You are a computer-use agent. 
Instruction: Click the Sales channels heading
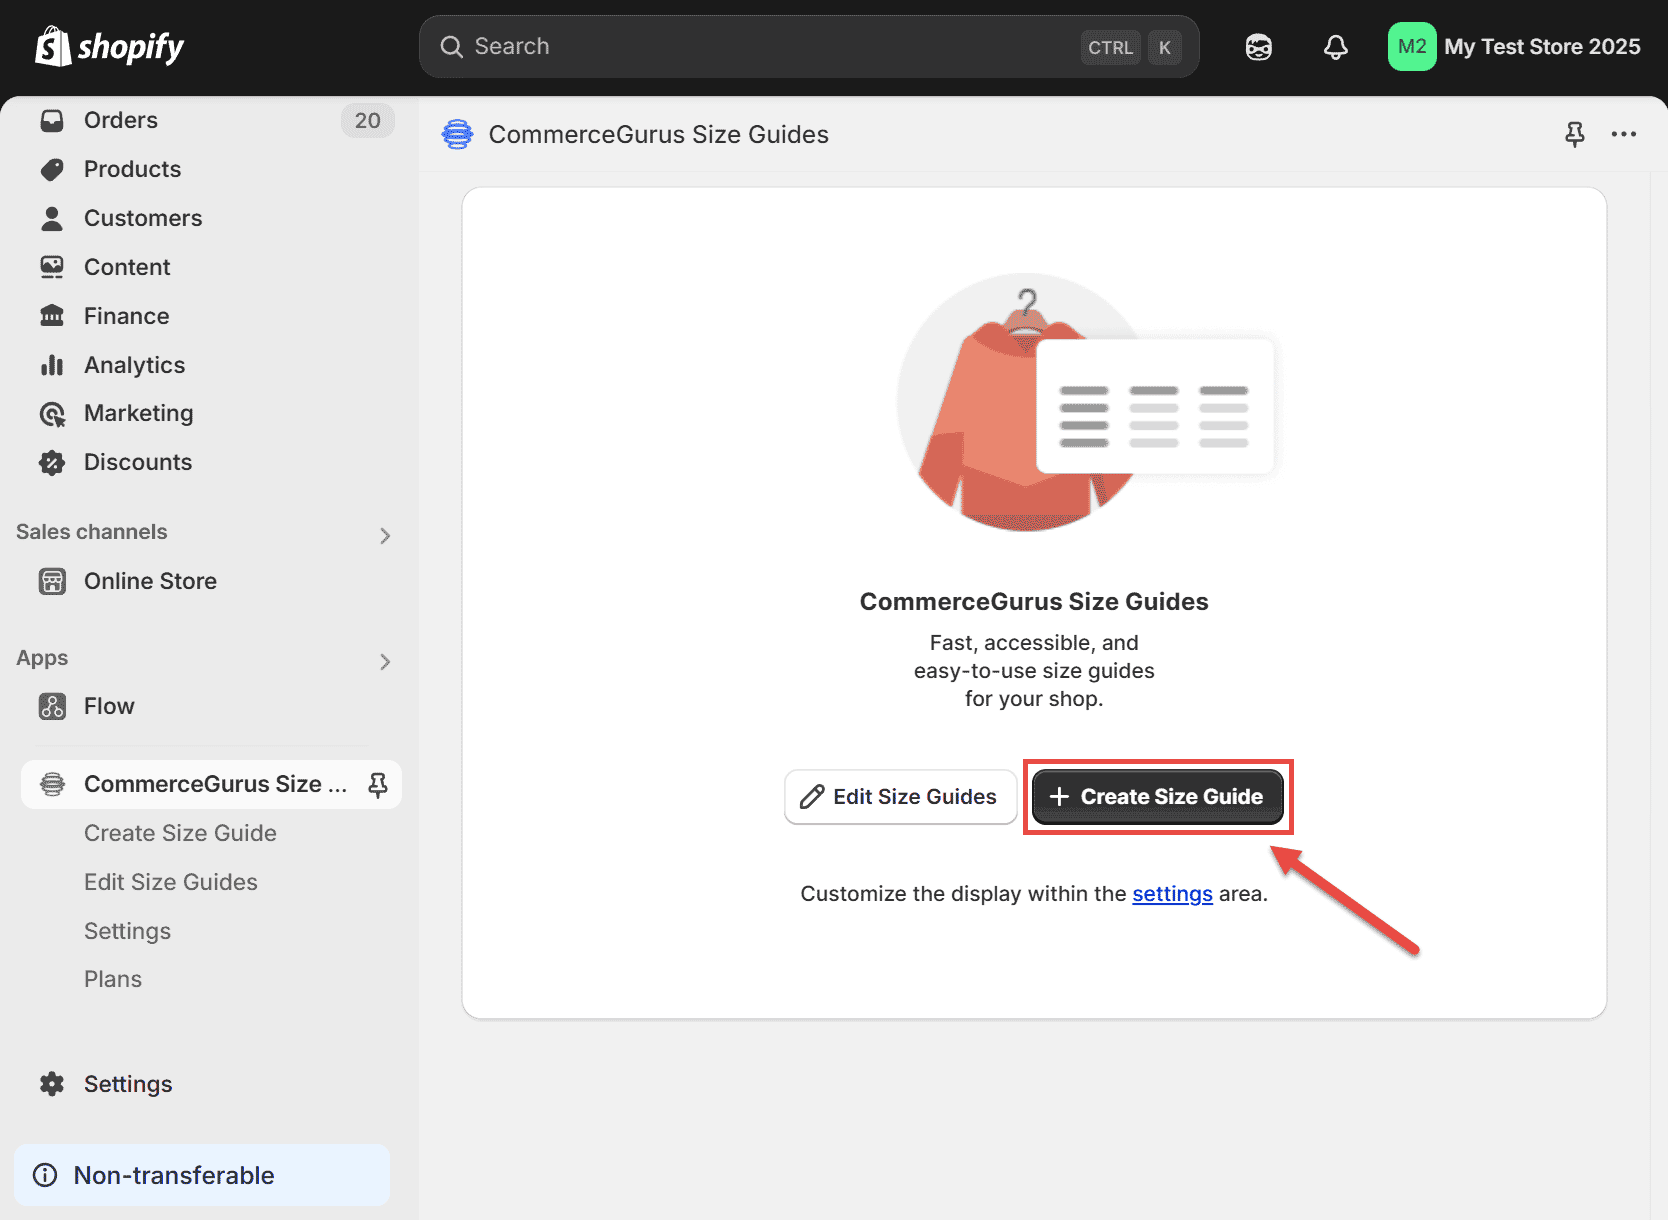click(x=92, y=532)
